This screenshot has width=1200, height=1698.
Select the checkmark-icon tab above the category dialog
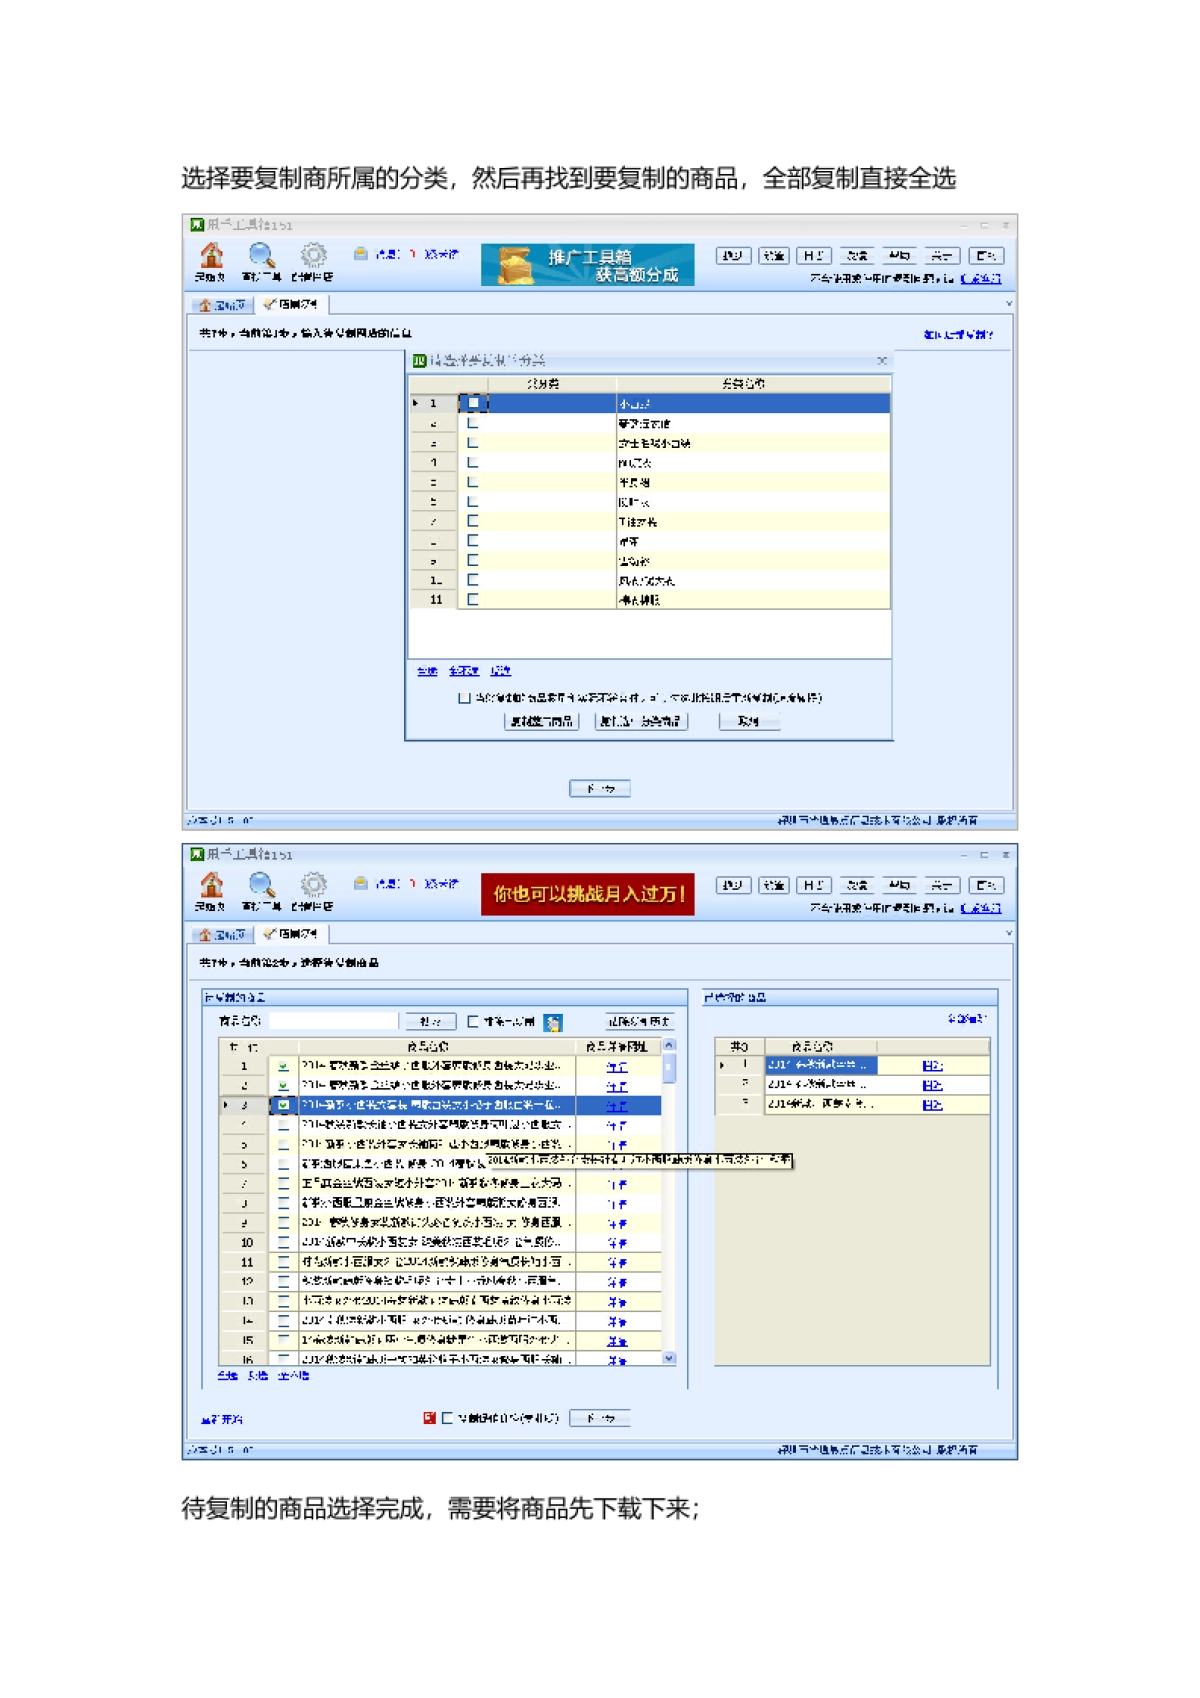click(x=290, y=304)
